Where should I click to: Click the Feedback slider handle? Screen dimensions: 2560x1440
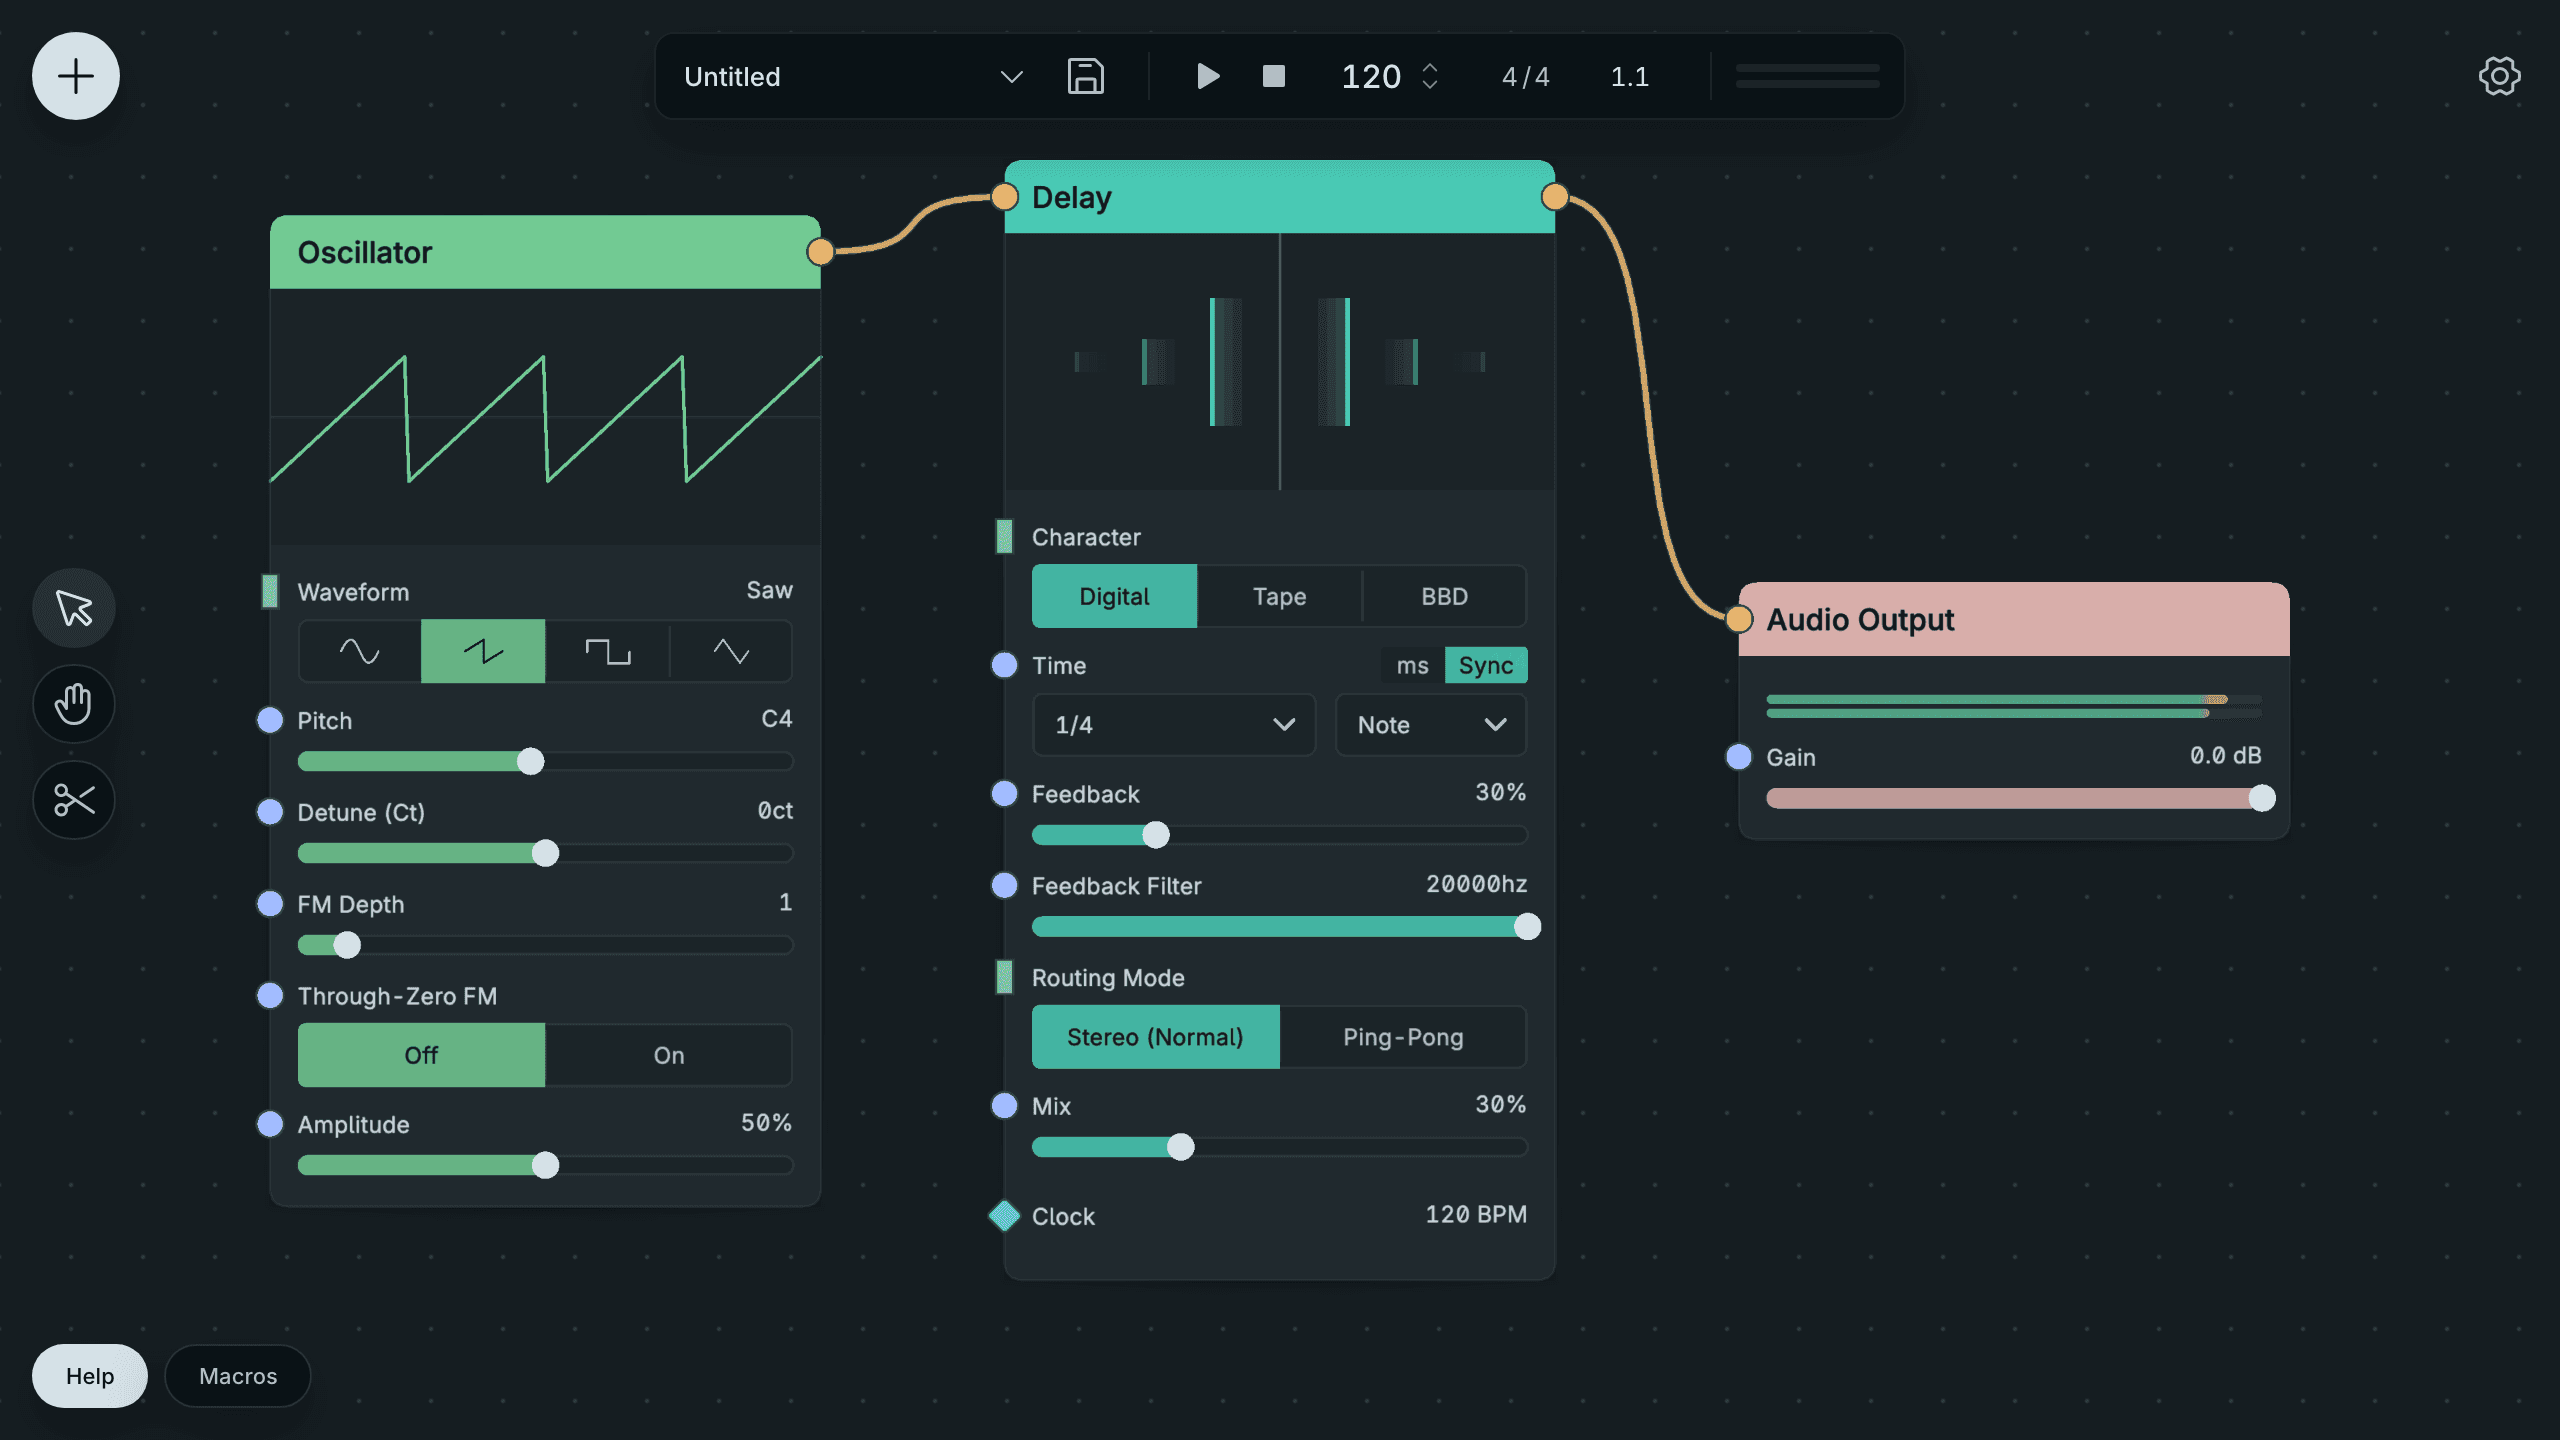tap(1156, 835)
